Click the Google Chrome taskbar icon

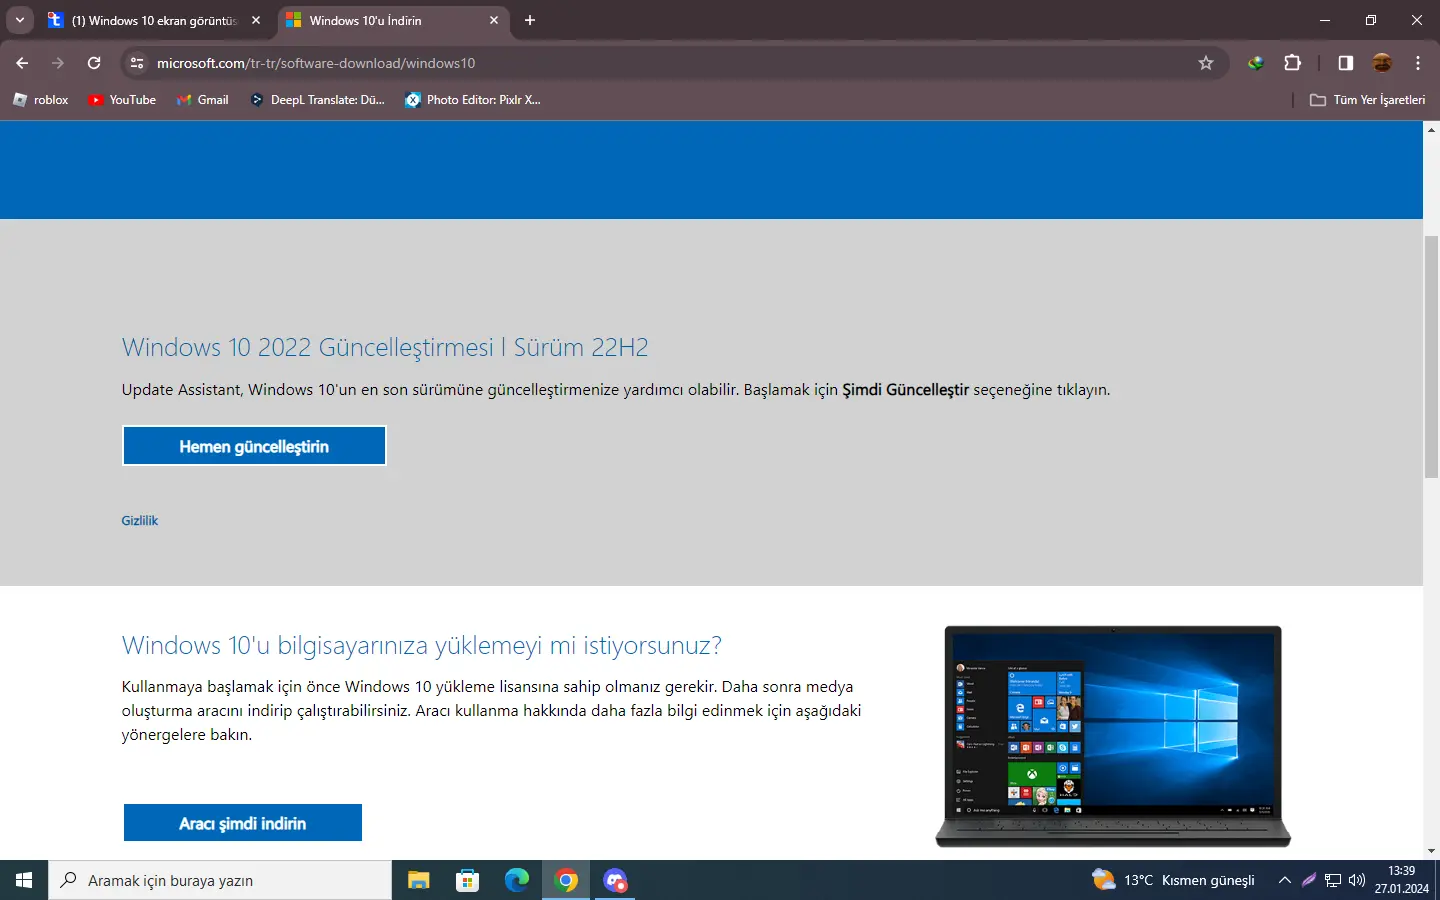[x=566, y=880]
